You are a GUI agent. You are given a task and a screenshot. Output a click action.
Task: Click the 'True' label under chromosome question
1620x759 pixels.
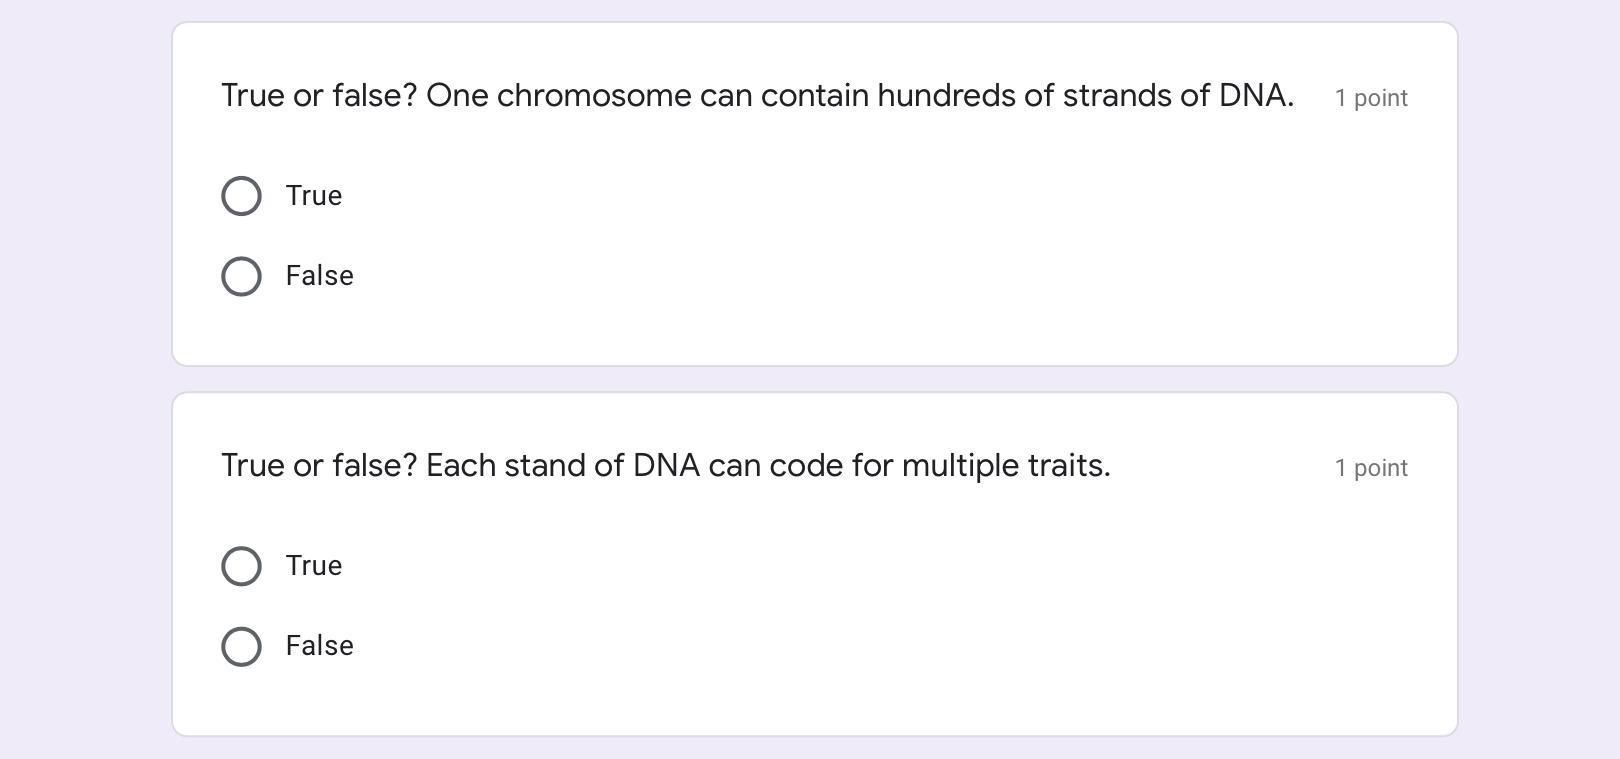point(314,196)
